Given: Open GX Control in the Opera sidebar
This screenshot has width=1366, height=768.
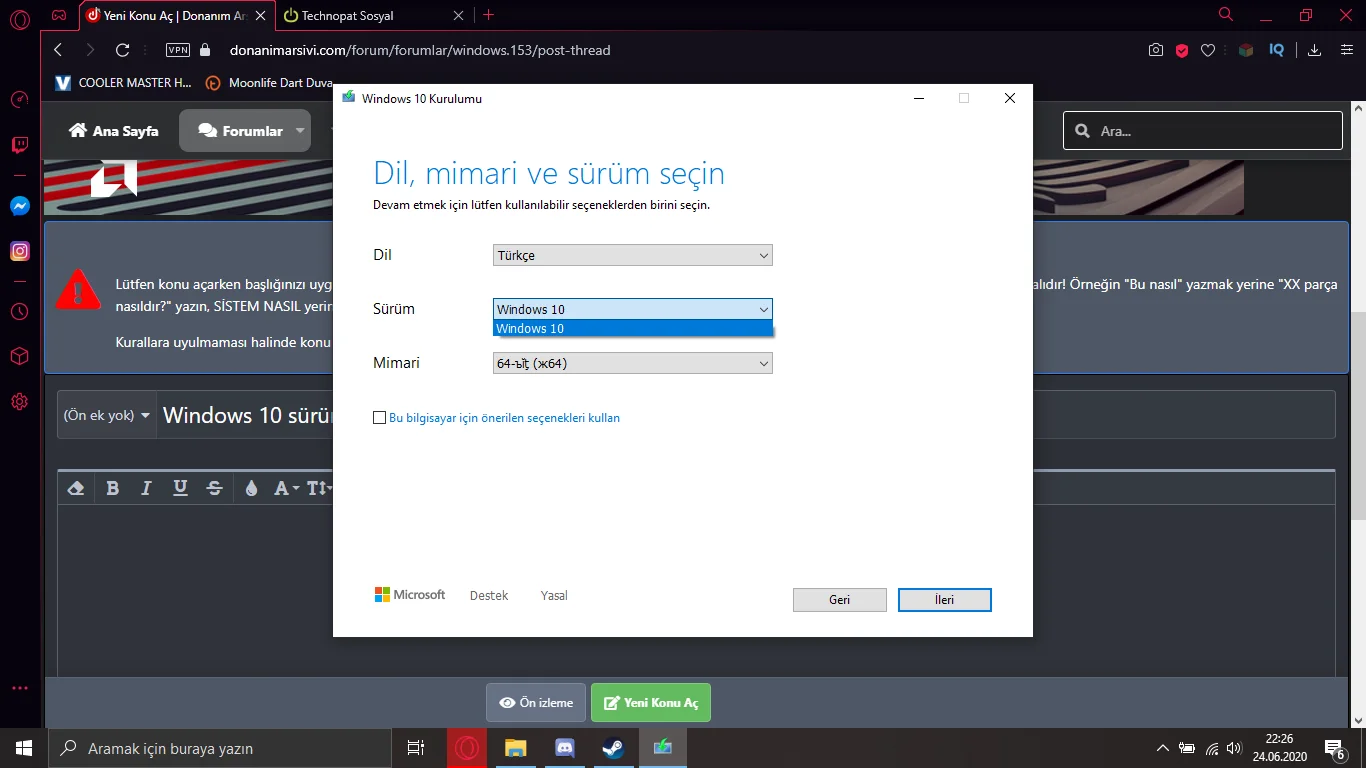Looking at the screenshot, I should (x=19, y=99).
